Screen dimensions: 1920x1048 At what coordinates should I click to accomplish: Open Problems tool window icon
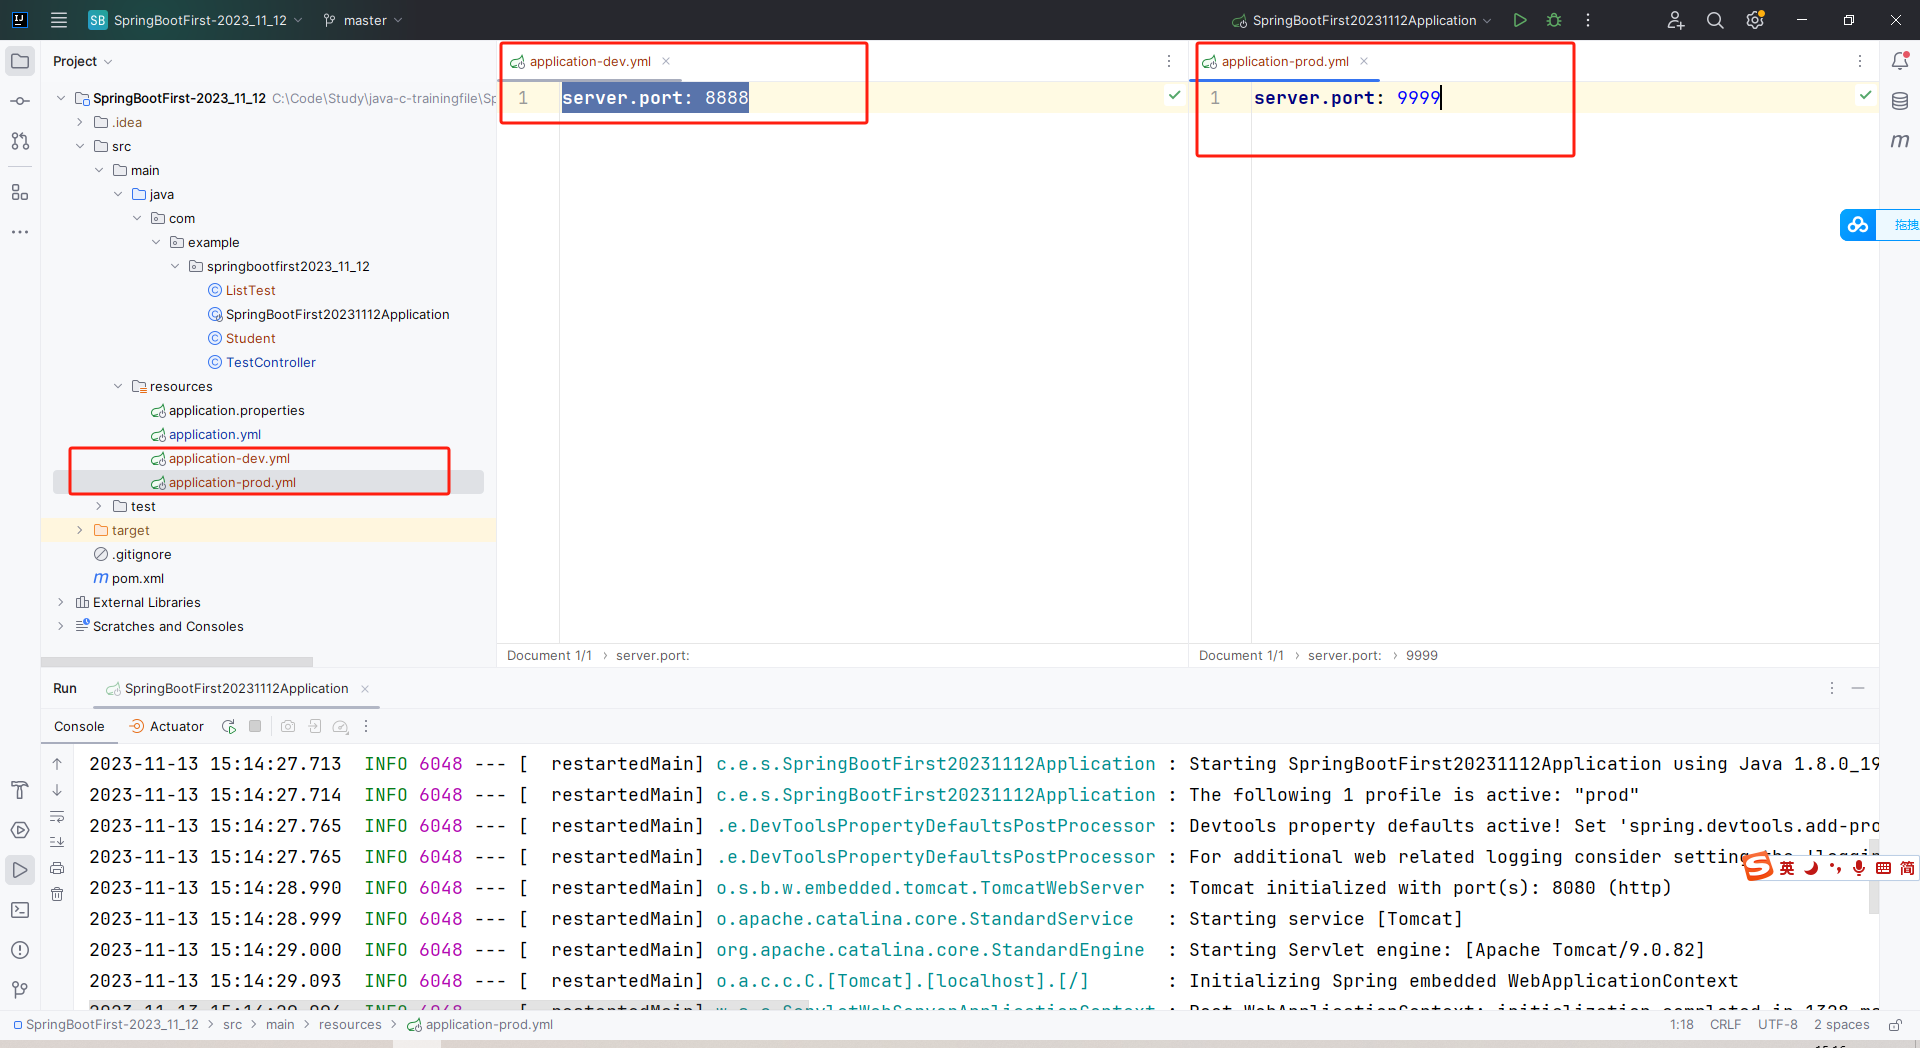(x=20, y=950)
